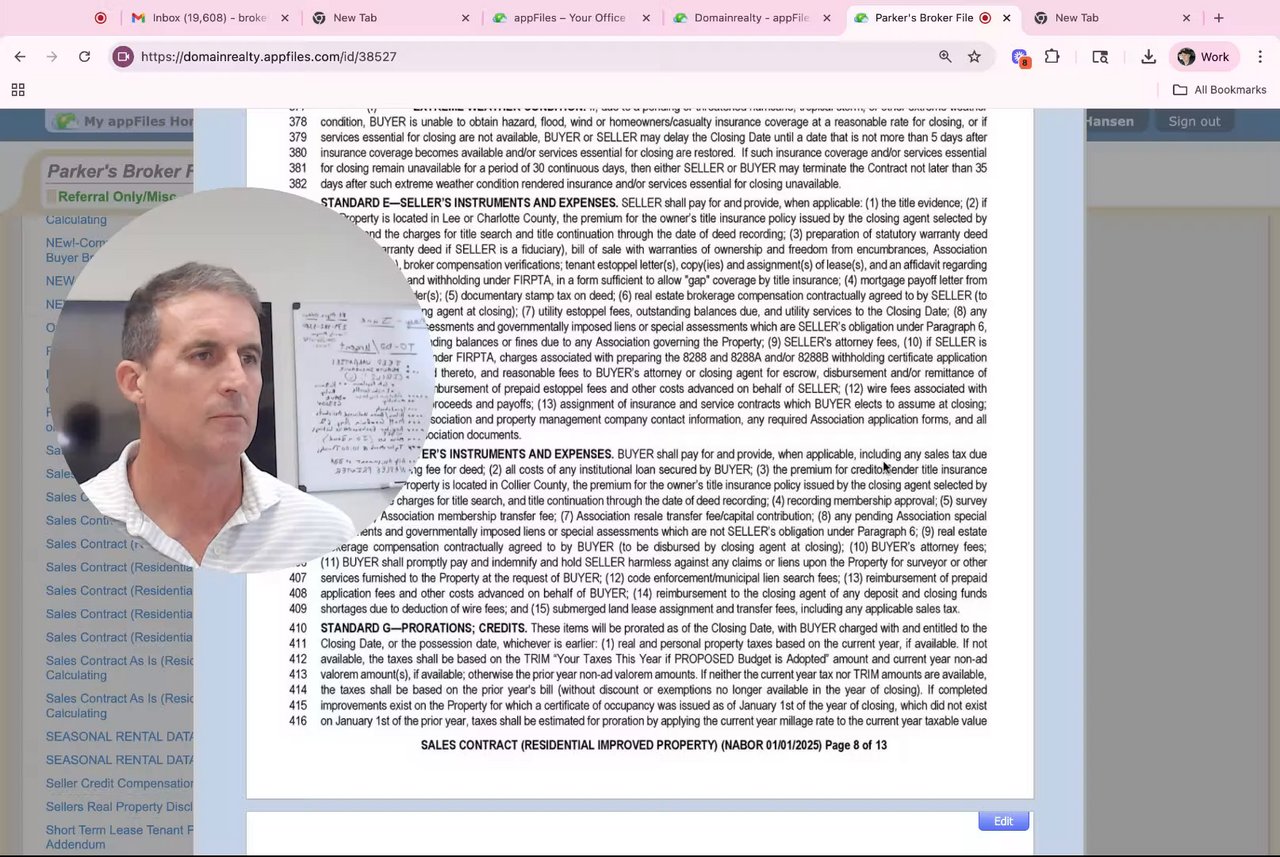Open the Chrome three-dot menu
The image size is (1280, 857).
(1261, 57)
